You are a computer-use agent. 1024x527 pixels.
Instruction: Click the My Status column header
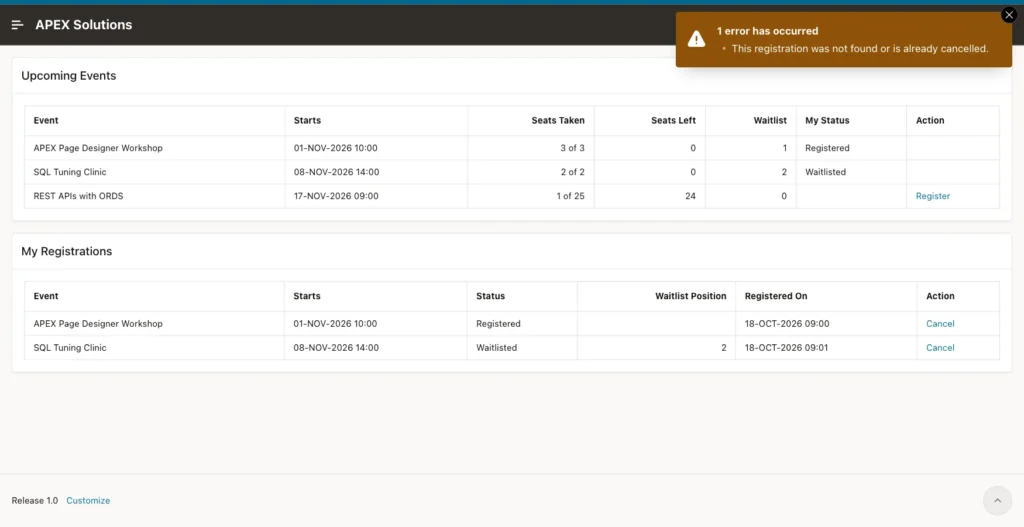point(827,121)
